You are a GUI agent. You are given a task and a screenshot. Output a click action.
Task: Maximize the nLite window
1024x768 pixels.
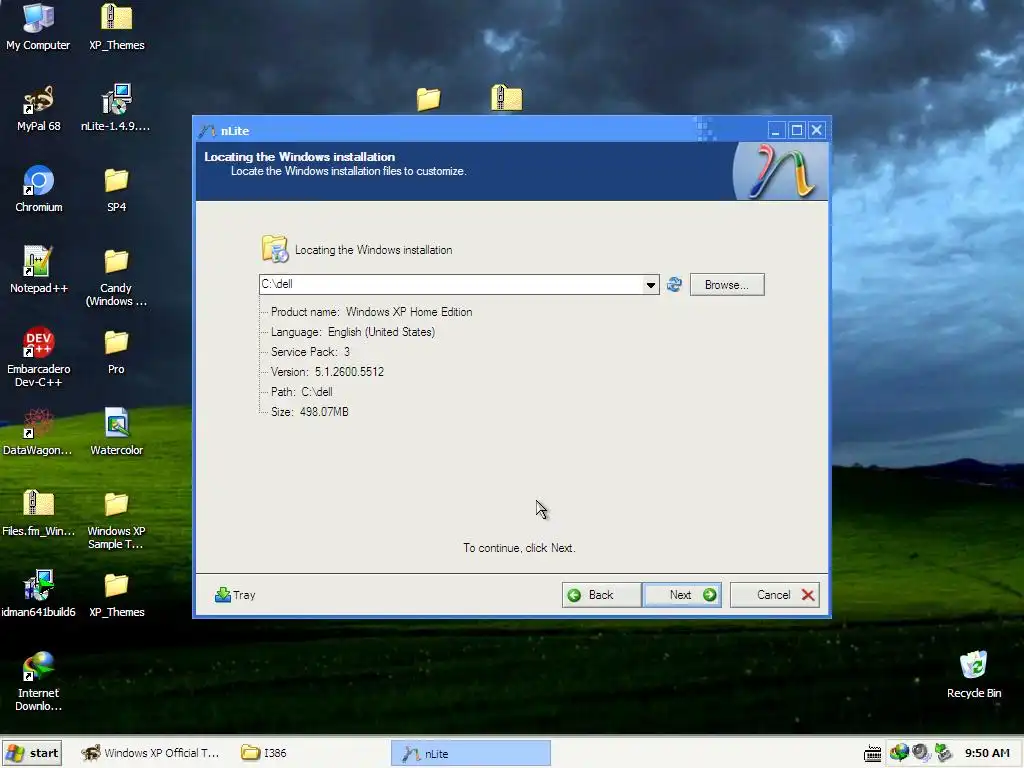pos(796,130)
